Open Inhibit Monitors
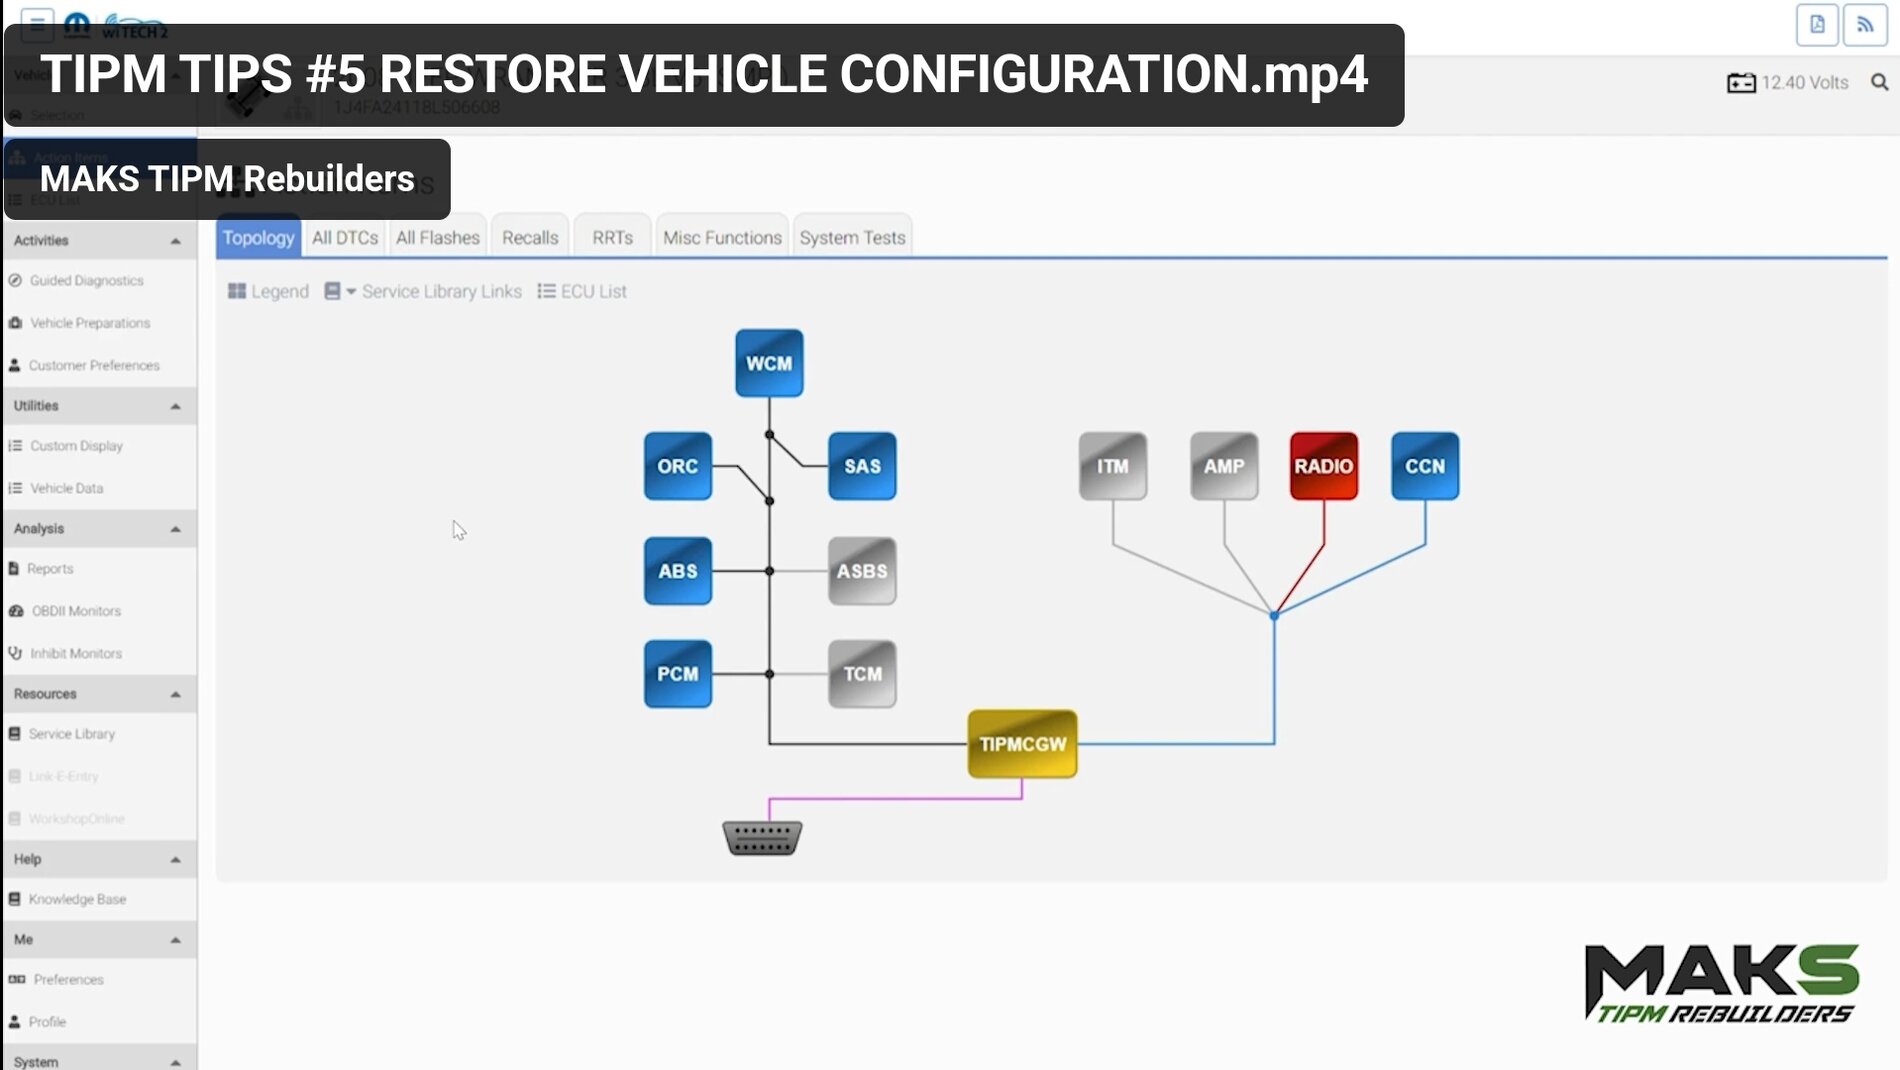The height and width of the screenshot is (1070, 1900). [x=76, y=653]
